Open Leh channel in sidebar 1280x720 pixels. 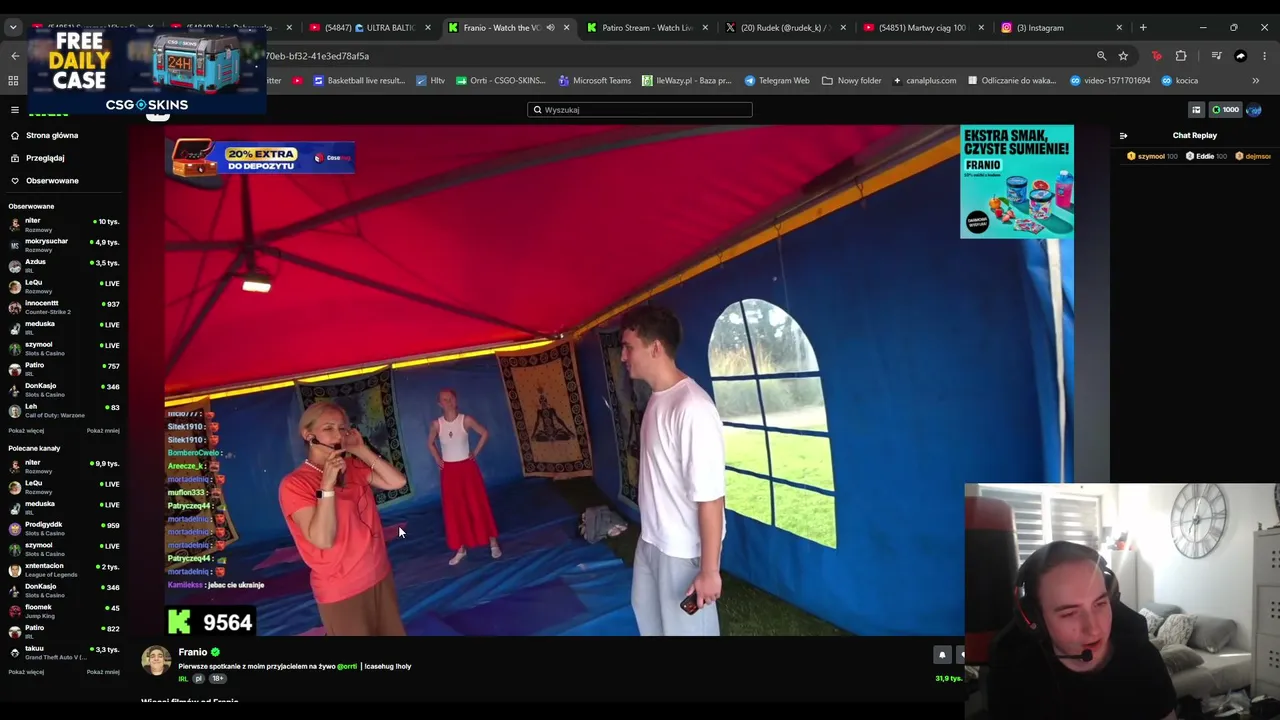64,411
